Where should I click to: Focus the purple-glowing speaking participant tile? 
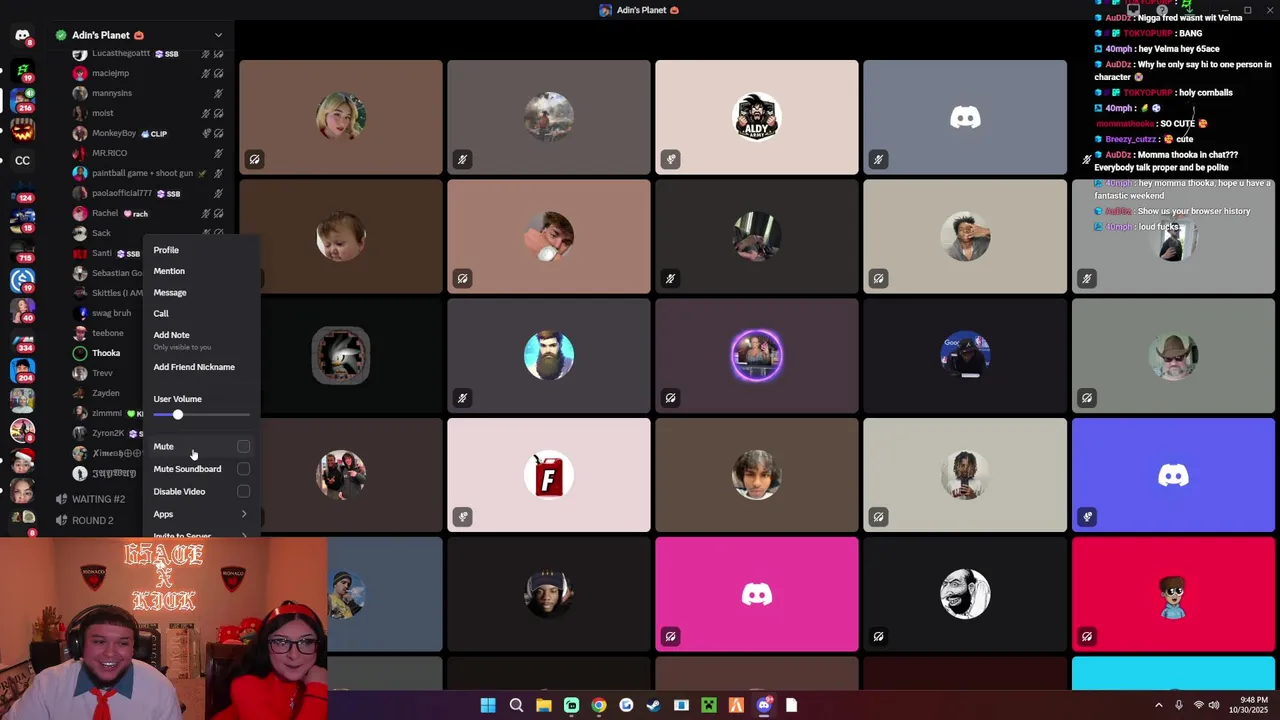tap(757, 356)
